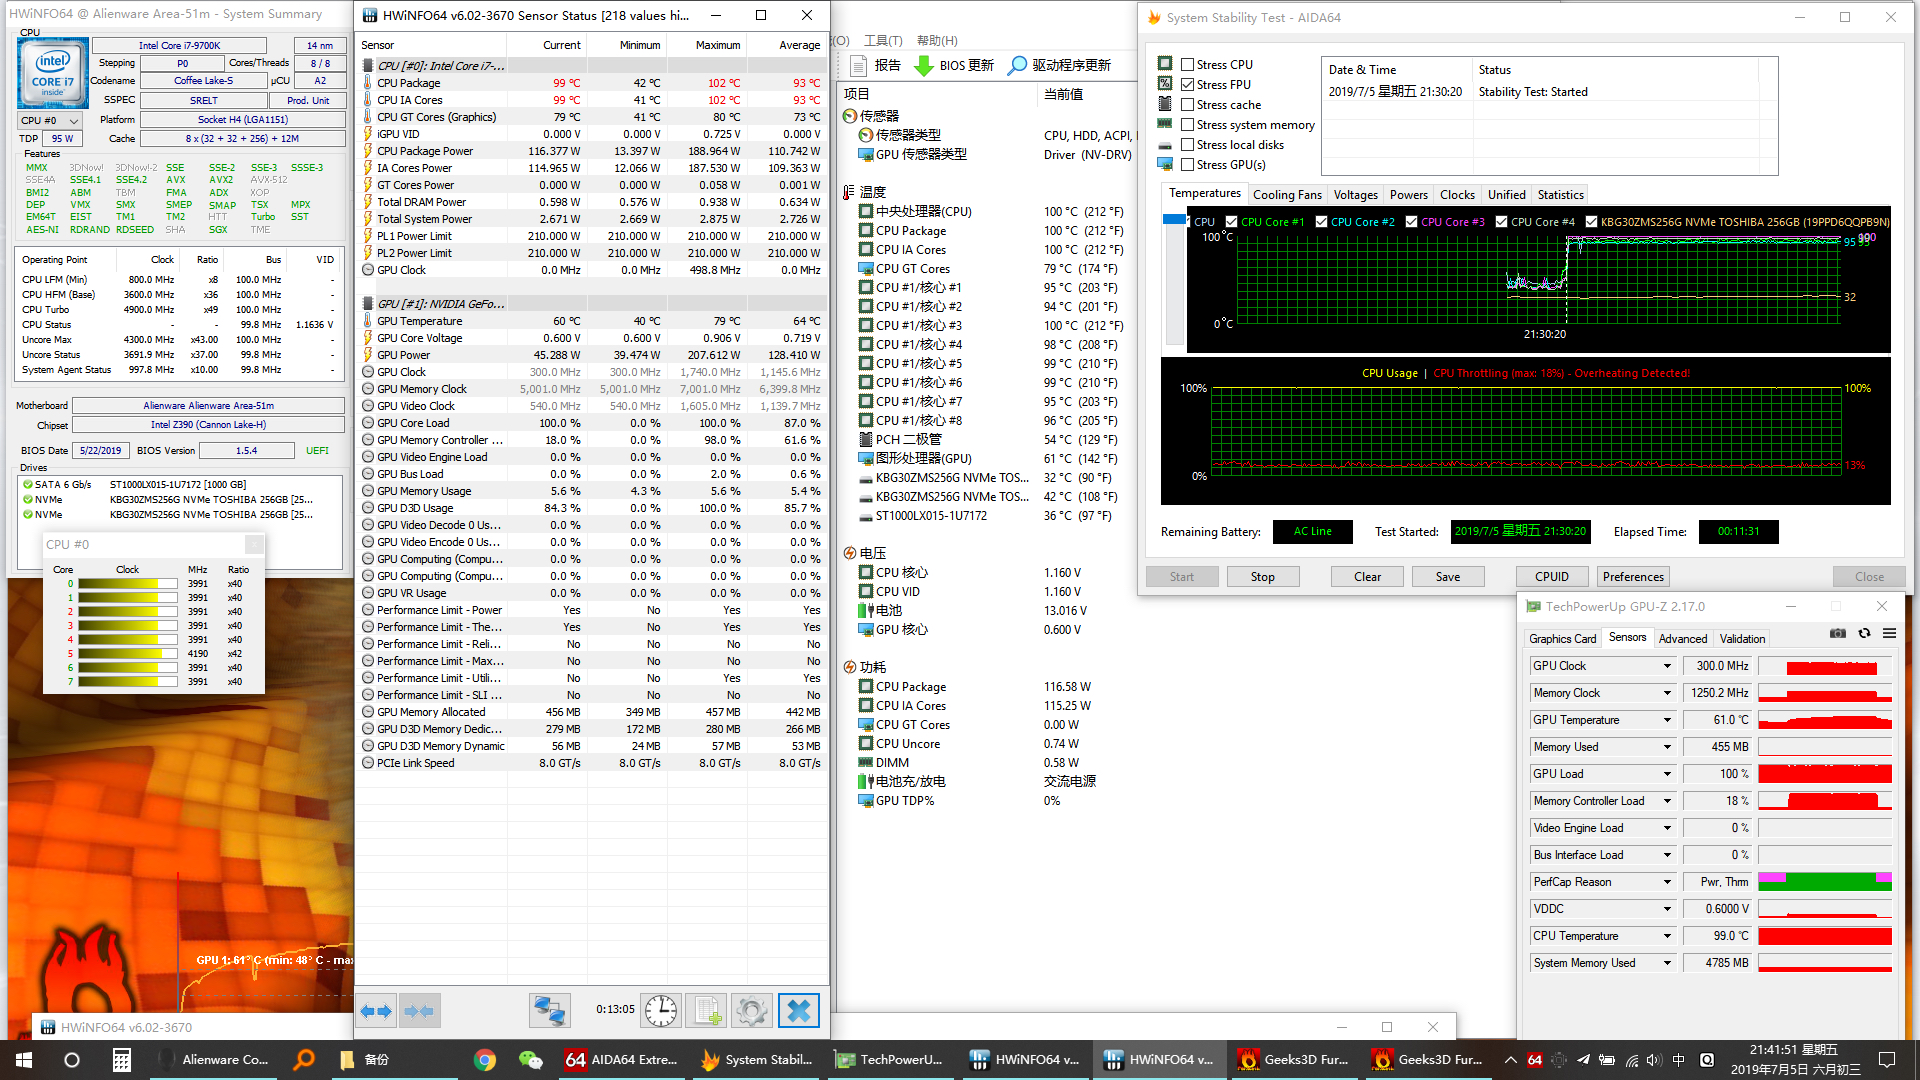Click the Alienware Alienware Area-51m motherboard field

(x=208, y=406)
